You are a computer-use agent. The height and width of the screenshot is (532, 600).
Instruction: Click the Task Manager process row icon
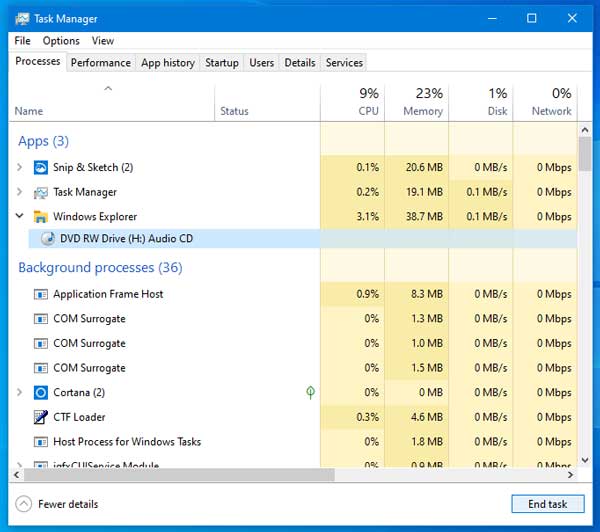tap(41, 193)
